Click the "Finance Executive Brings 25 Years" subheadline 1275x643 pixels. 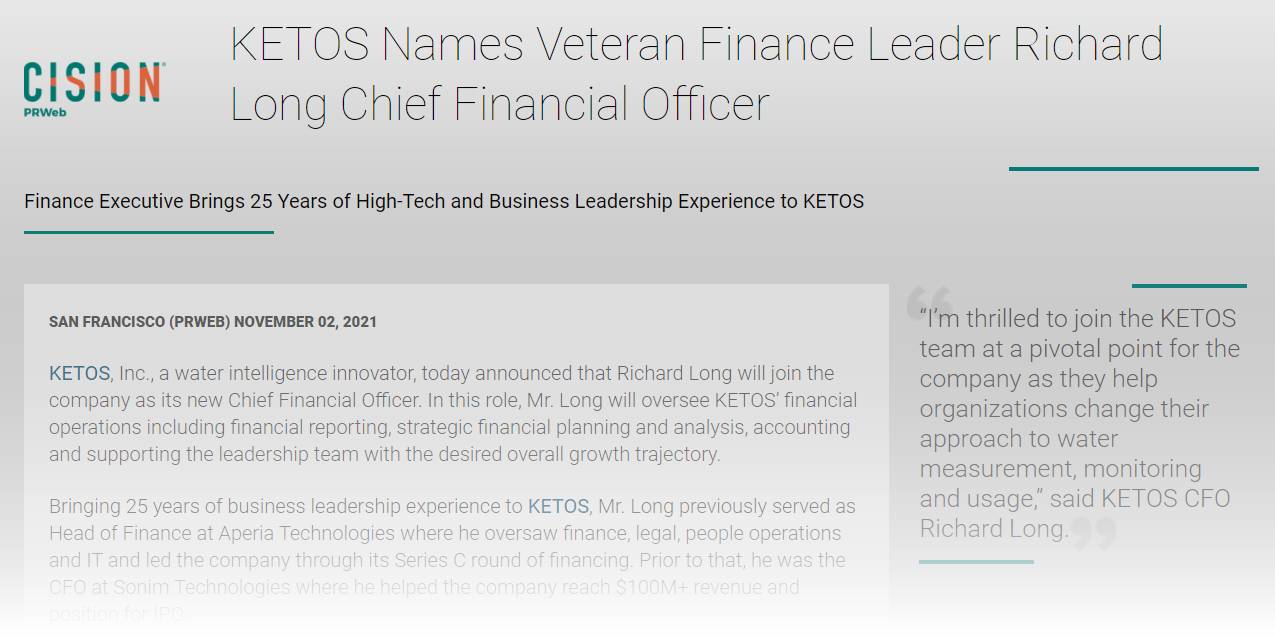pos(443,201)
